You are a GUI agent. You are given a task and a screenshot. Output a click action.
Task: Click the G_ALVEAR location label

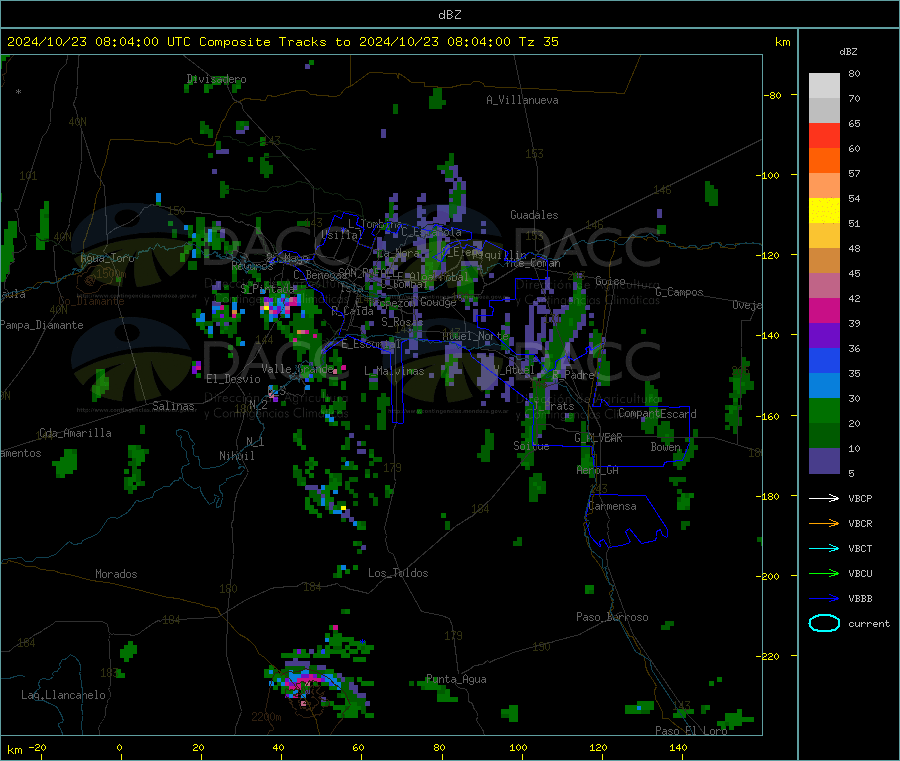coord(599,438)
